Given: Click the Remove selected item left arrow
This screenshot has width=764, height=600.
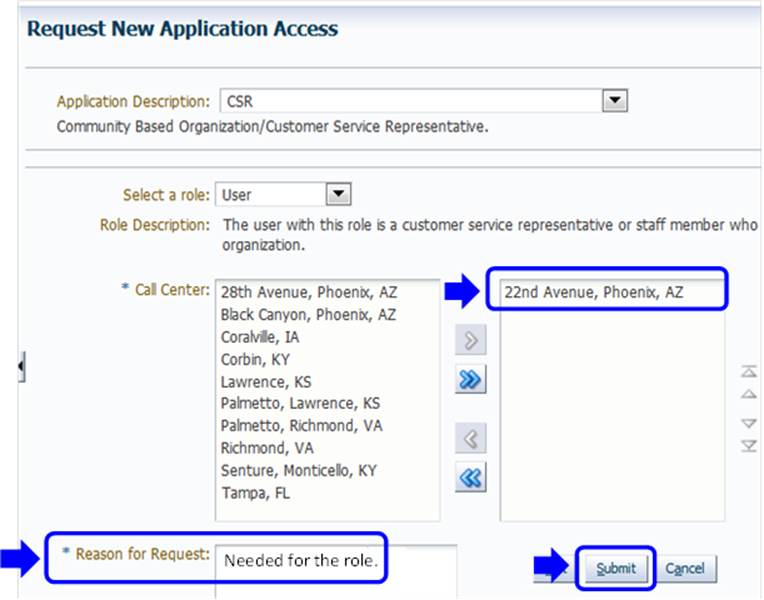Looking at the screenshot, I should coord(470,438).
